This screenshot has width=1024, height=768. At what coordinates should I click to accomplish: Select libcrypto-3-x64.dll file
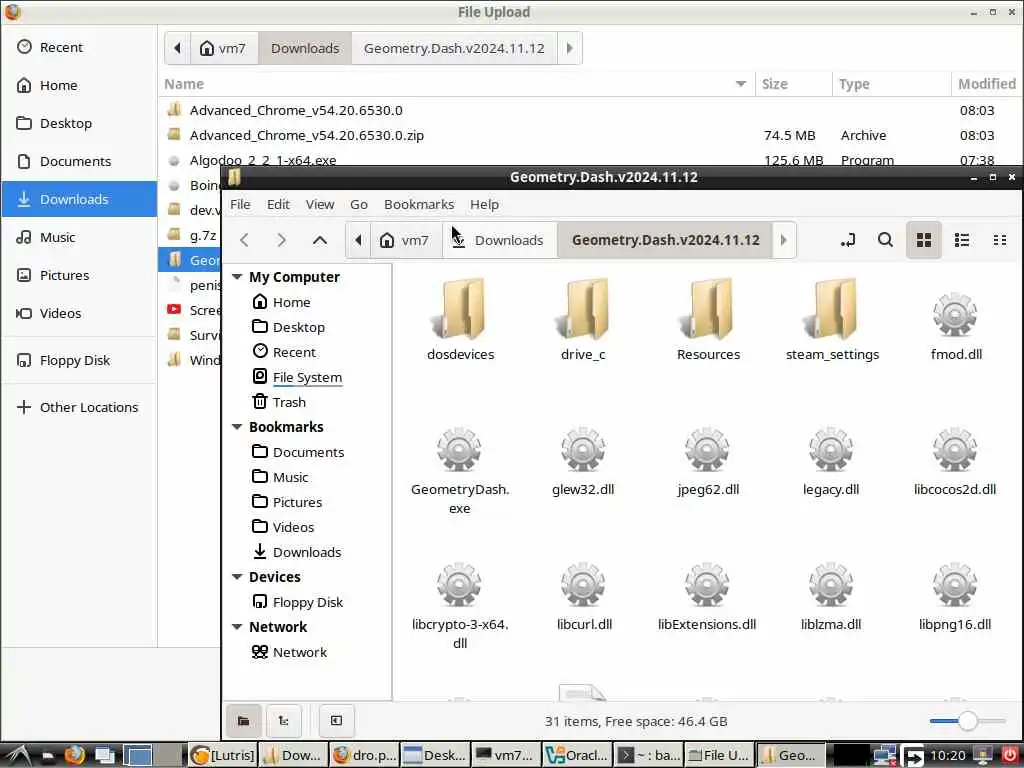(x=460, y=605)
